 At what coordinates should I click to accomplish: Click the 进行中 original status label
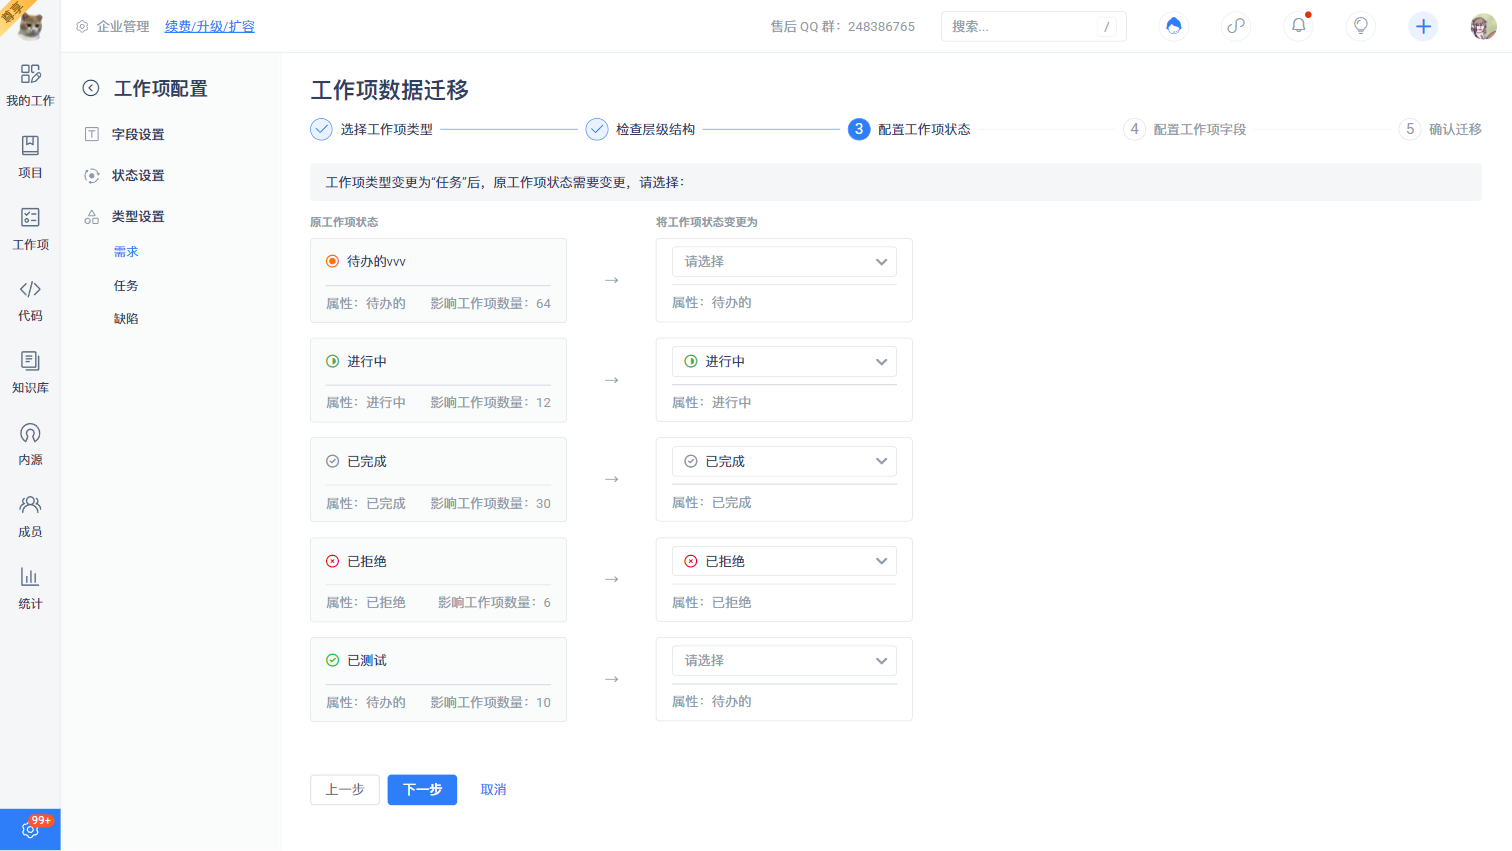[x=367, y=362]
